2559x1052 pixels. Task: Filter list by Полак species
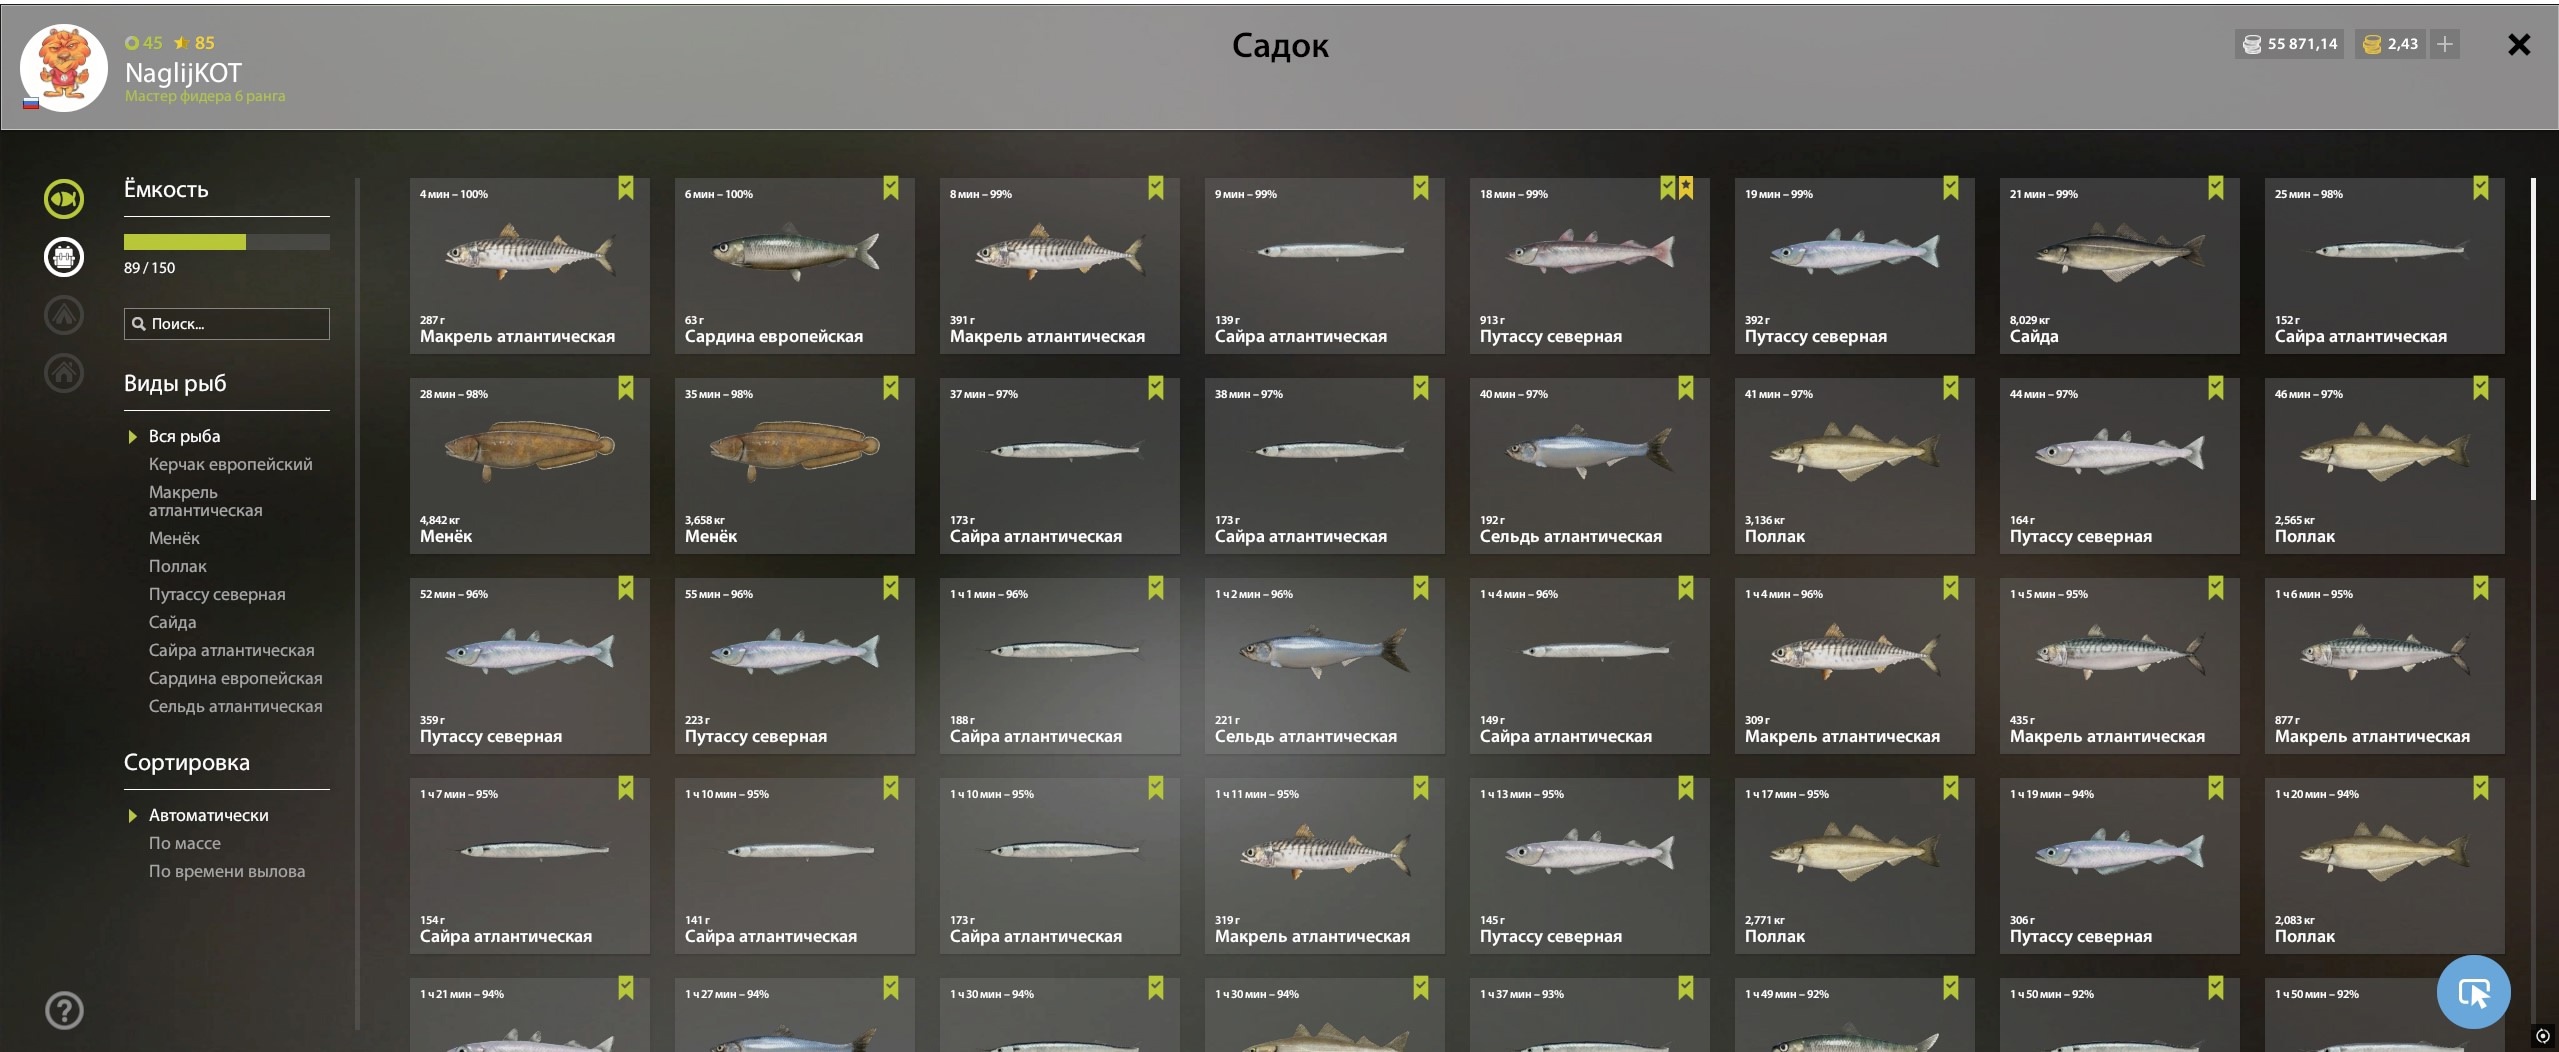pyautogui.click(x=177, y=566)
